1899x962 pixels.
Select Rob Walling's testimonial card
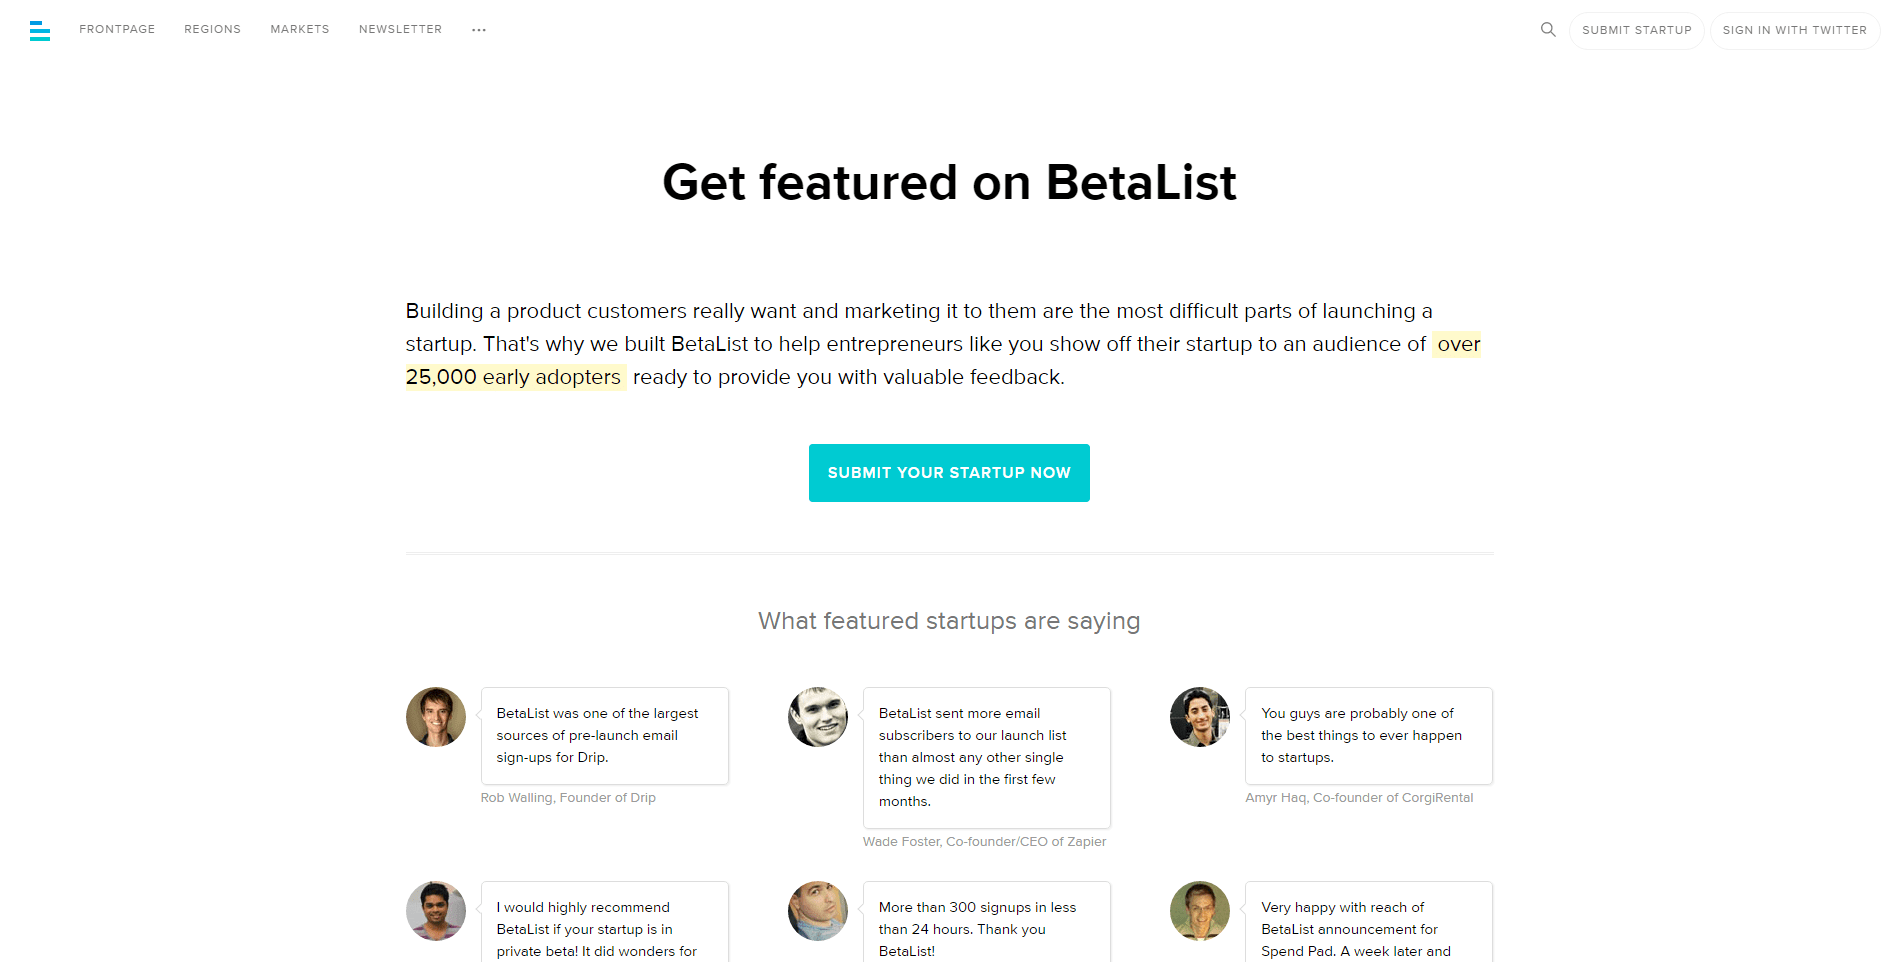coord(604,735)
